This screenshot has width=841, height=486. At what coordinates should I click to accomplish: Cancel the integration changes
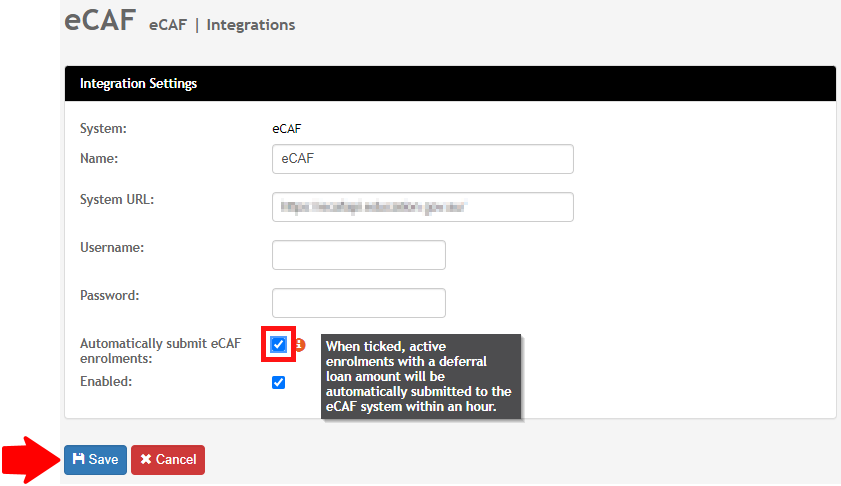point(168,460)
